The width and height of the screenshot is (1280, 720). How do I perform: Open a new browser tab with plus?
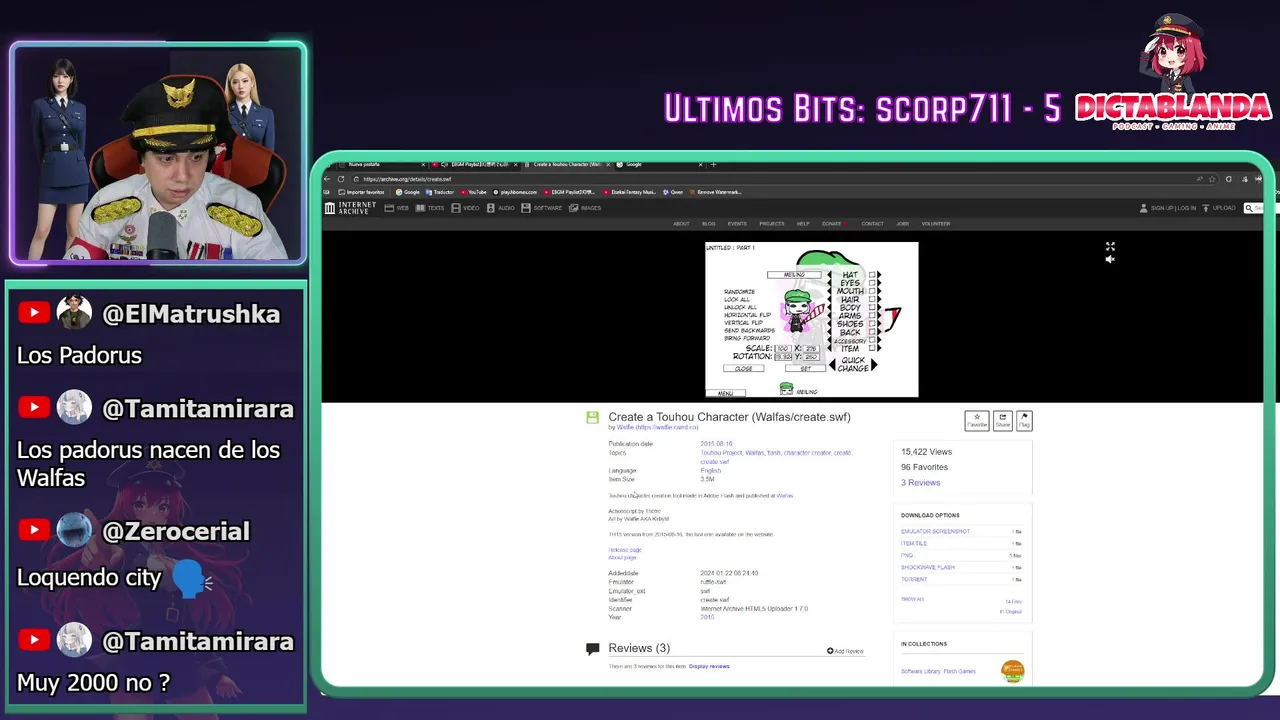coord(713,164)
